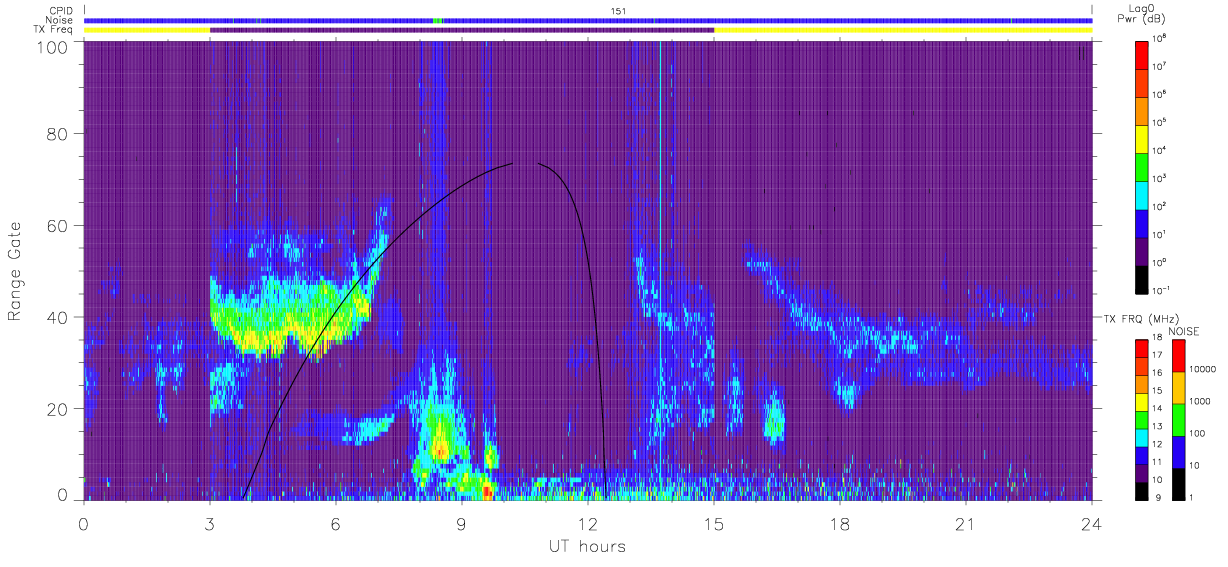The image size is (1228, 567).
Task: Click the '100' tick on the Range Gate axis
Action: pyautogui.click(x=52, y=46)
